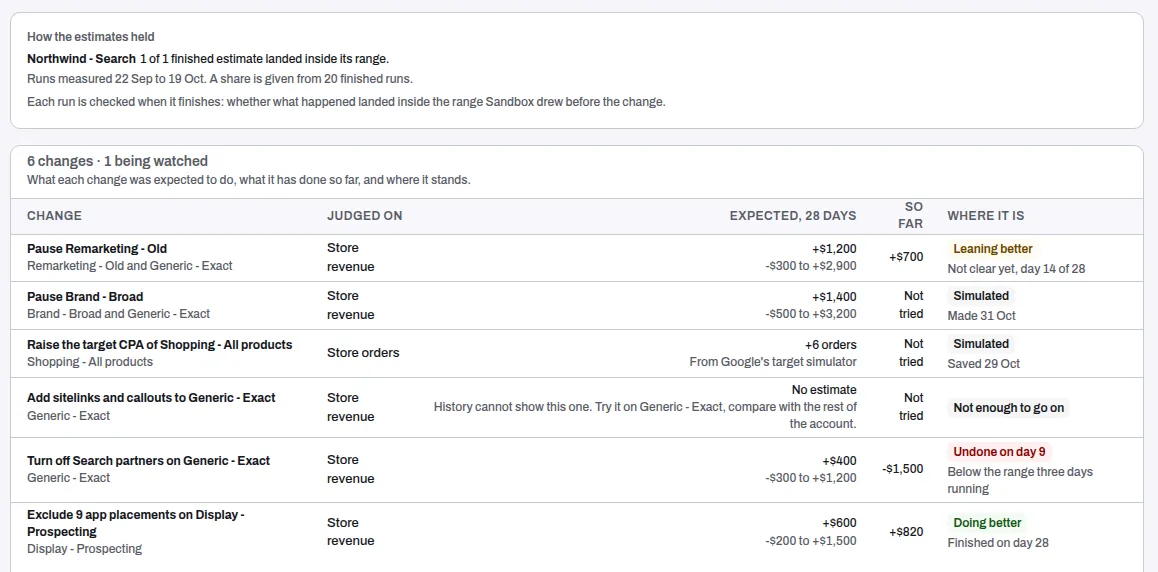Click the 'Made 31 Oct' text
This screenshot has width=1158, height=572.
pos(981,316)
